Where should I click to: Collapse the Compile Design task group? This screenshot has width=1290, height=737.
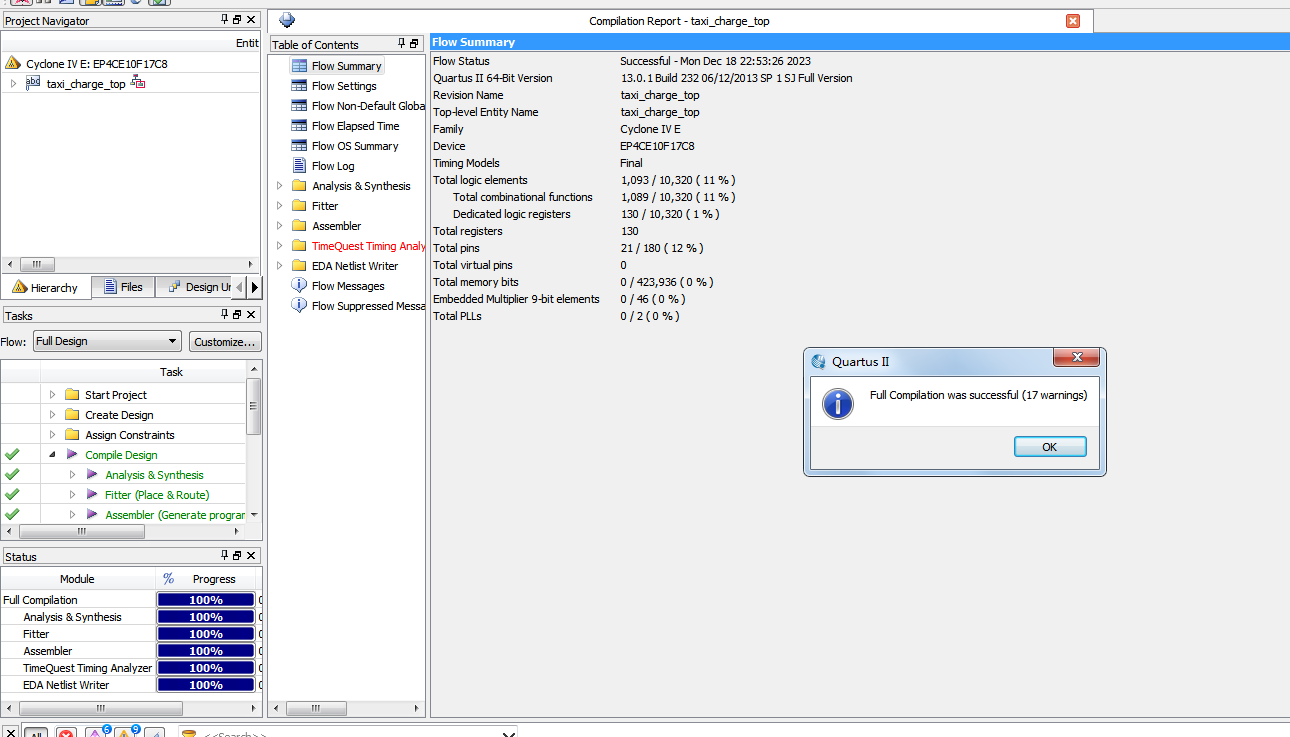(52, 455)
